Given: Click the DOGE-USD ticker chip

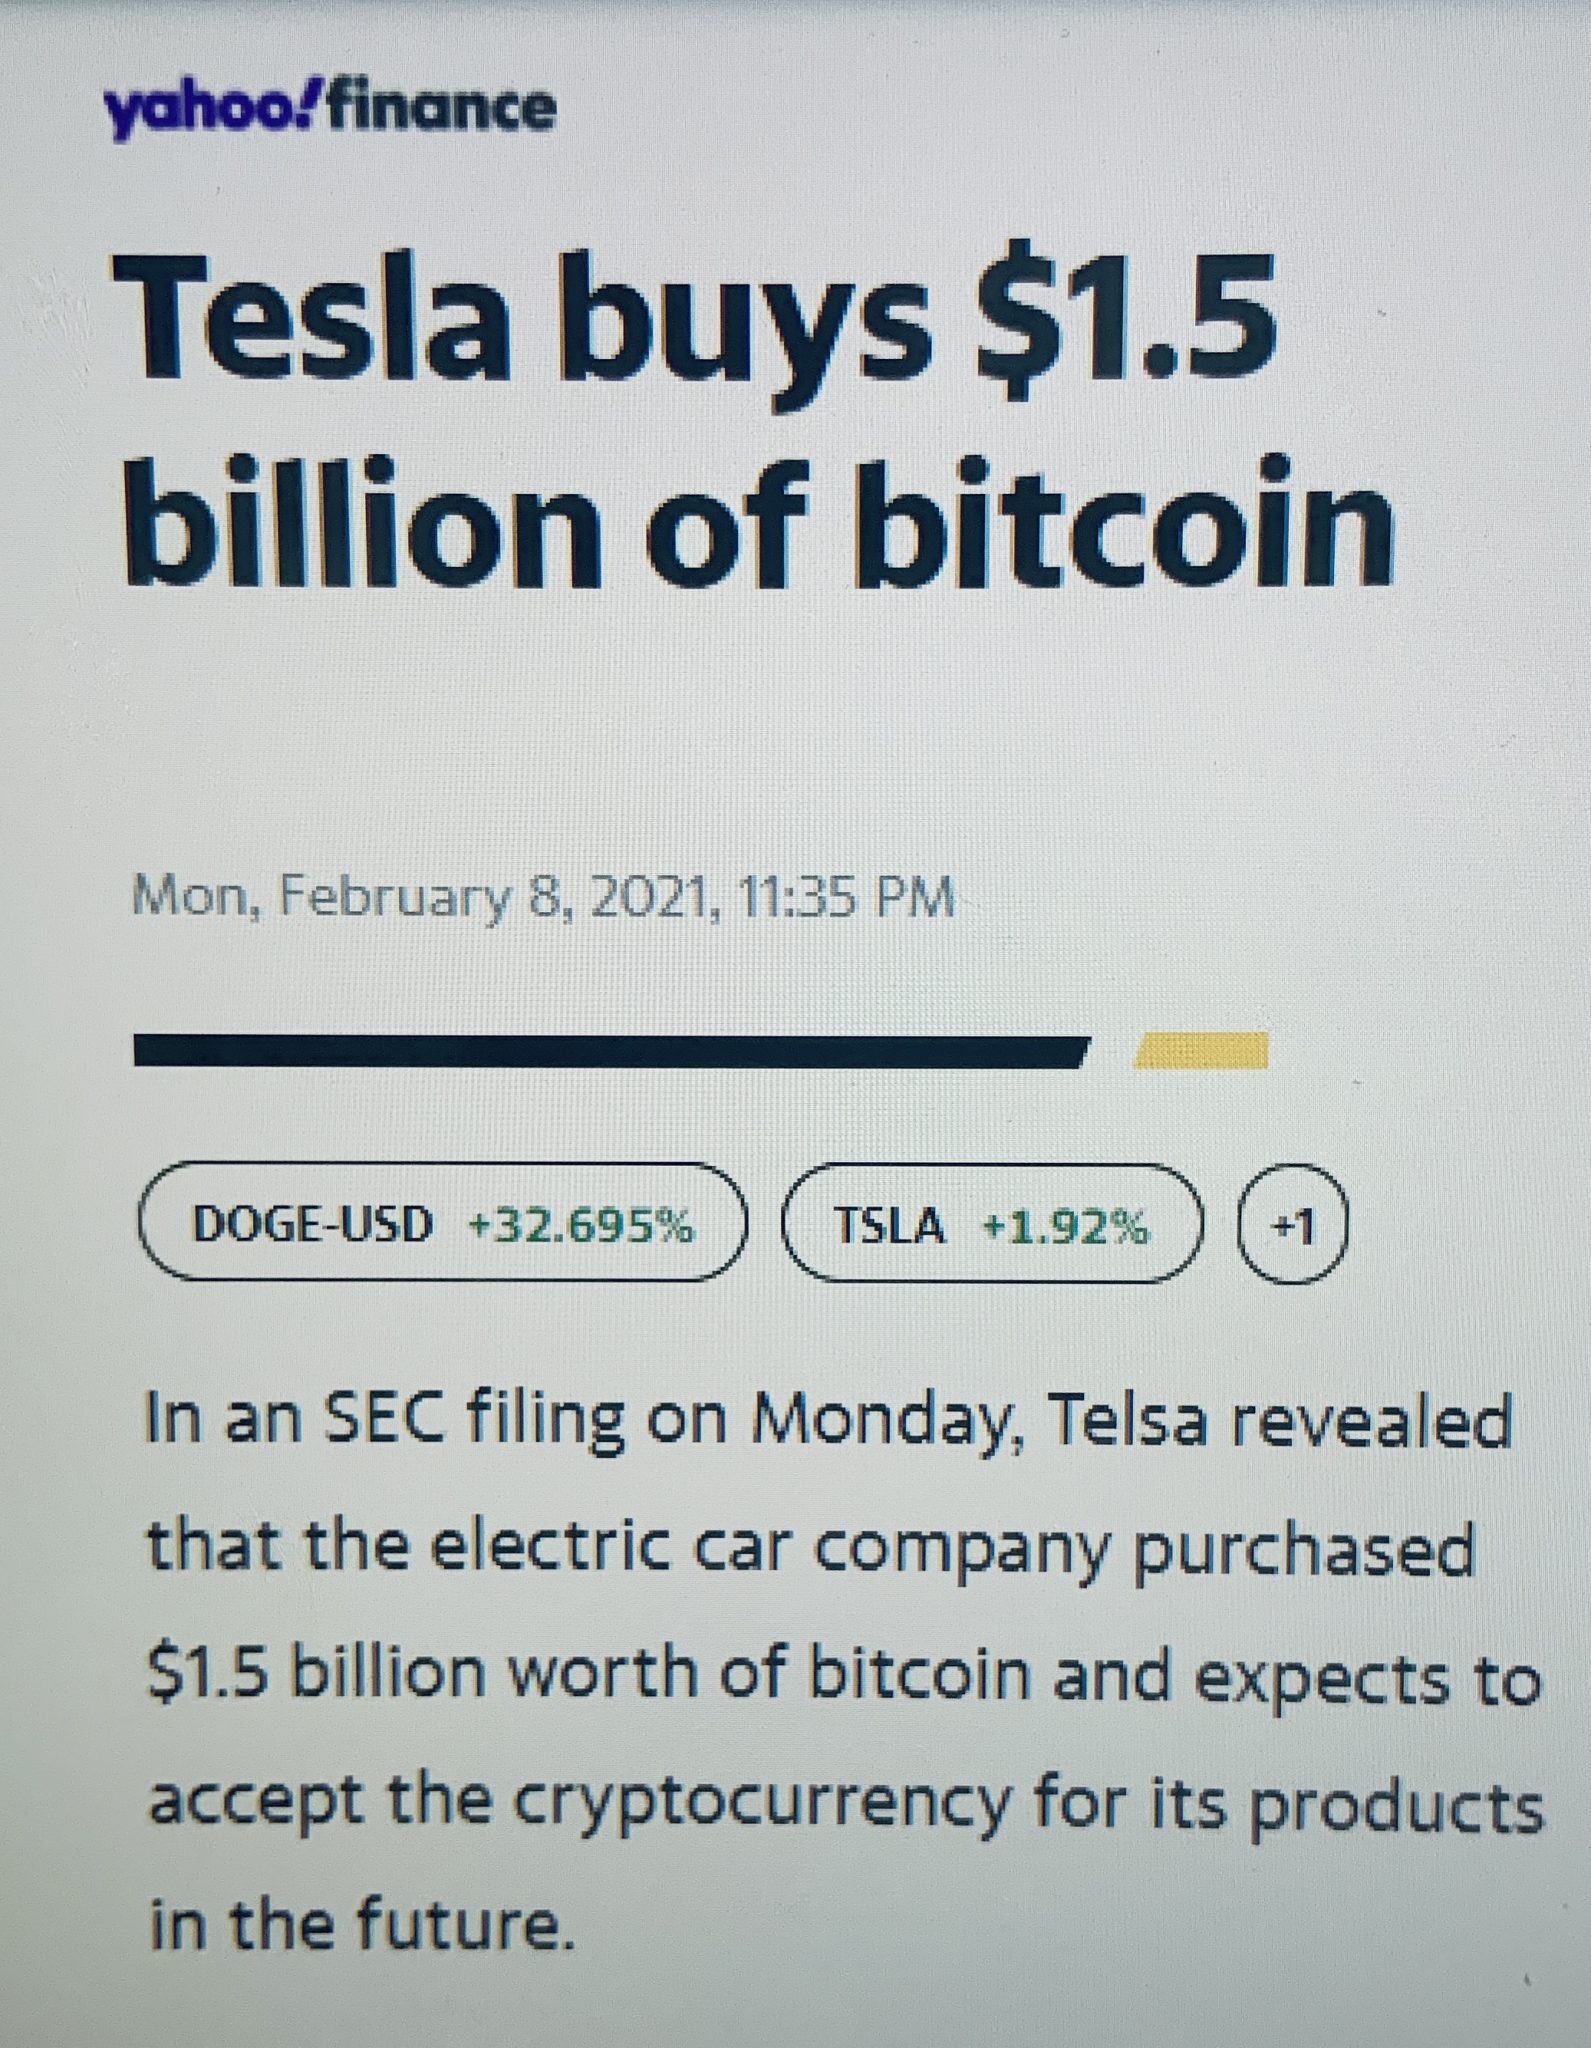Looking at the screenshot, I should [443, 1223].
